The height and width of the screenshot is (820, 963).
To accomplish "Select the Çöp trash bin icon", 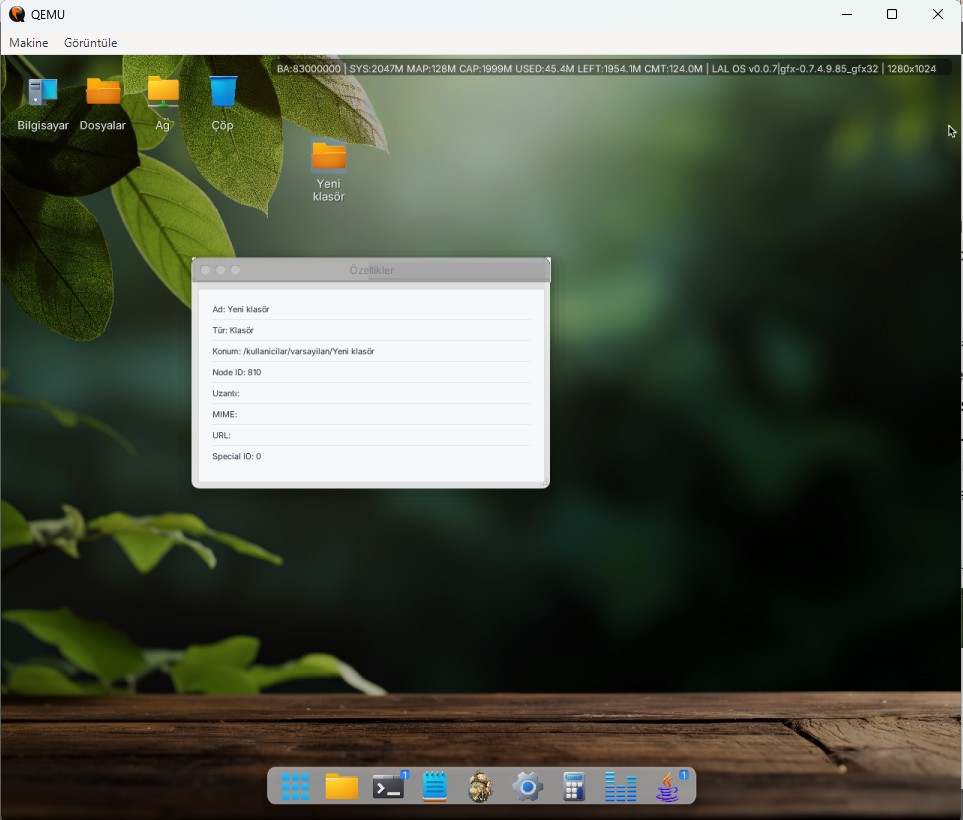I will [x=222, y=103].
